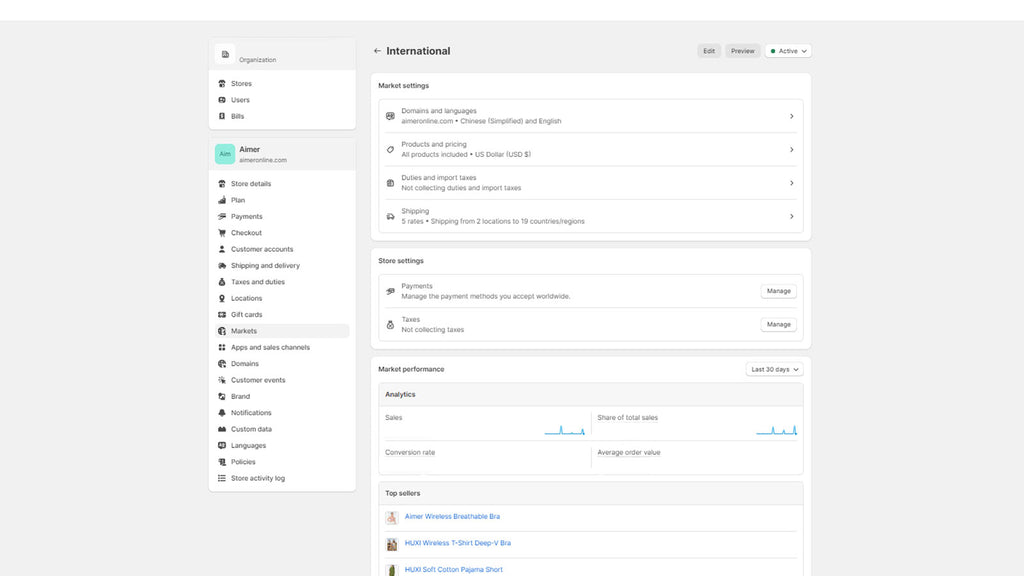The height and width of the screenshot is (576, 1024).
Task: Click the Notifications bell icon
Action: pyautogui.click(x=222, y=413)
